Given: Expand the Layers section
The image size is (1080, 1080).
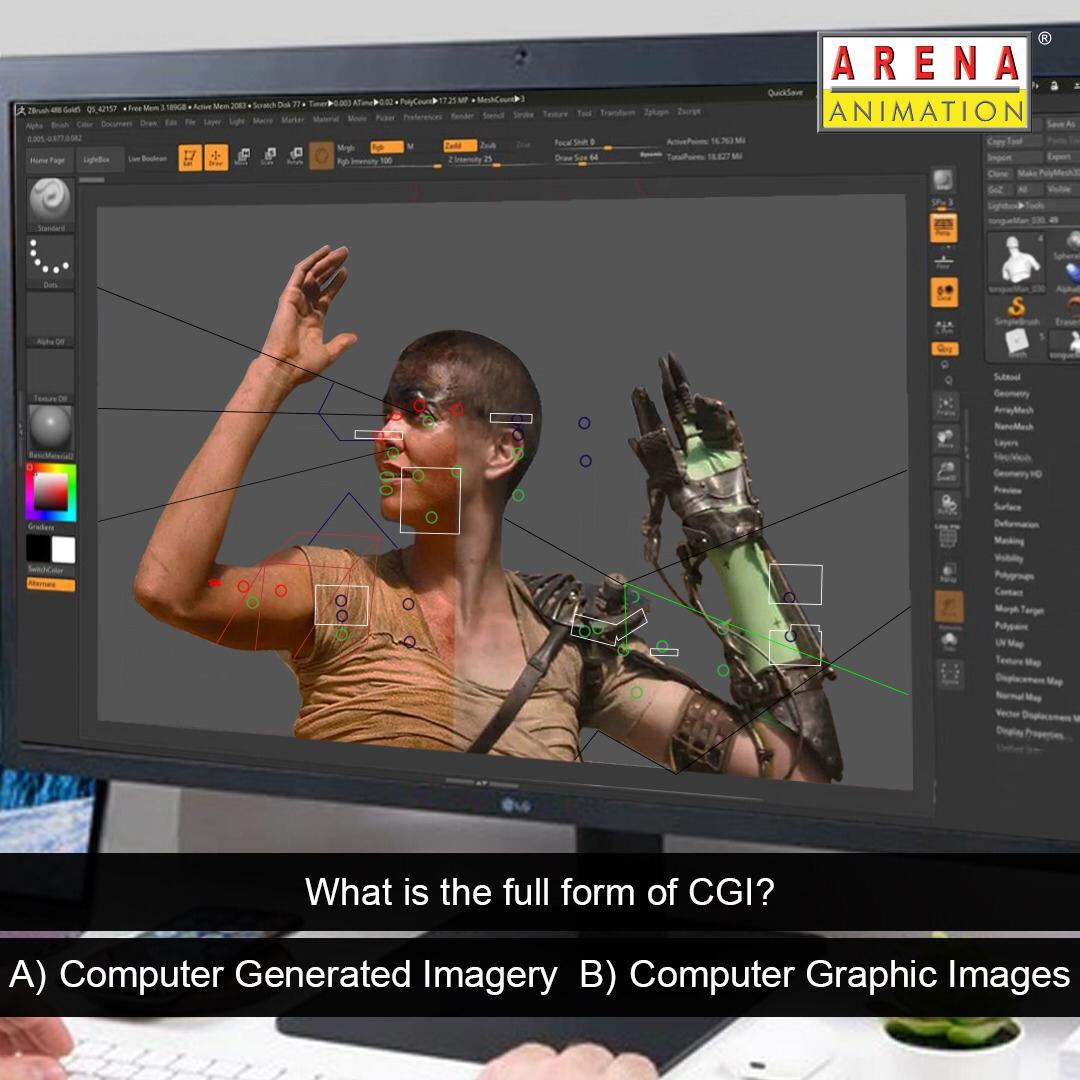Looking at the screenshot, I should (x=1006, y=442).
